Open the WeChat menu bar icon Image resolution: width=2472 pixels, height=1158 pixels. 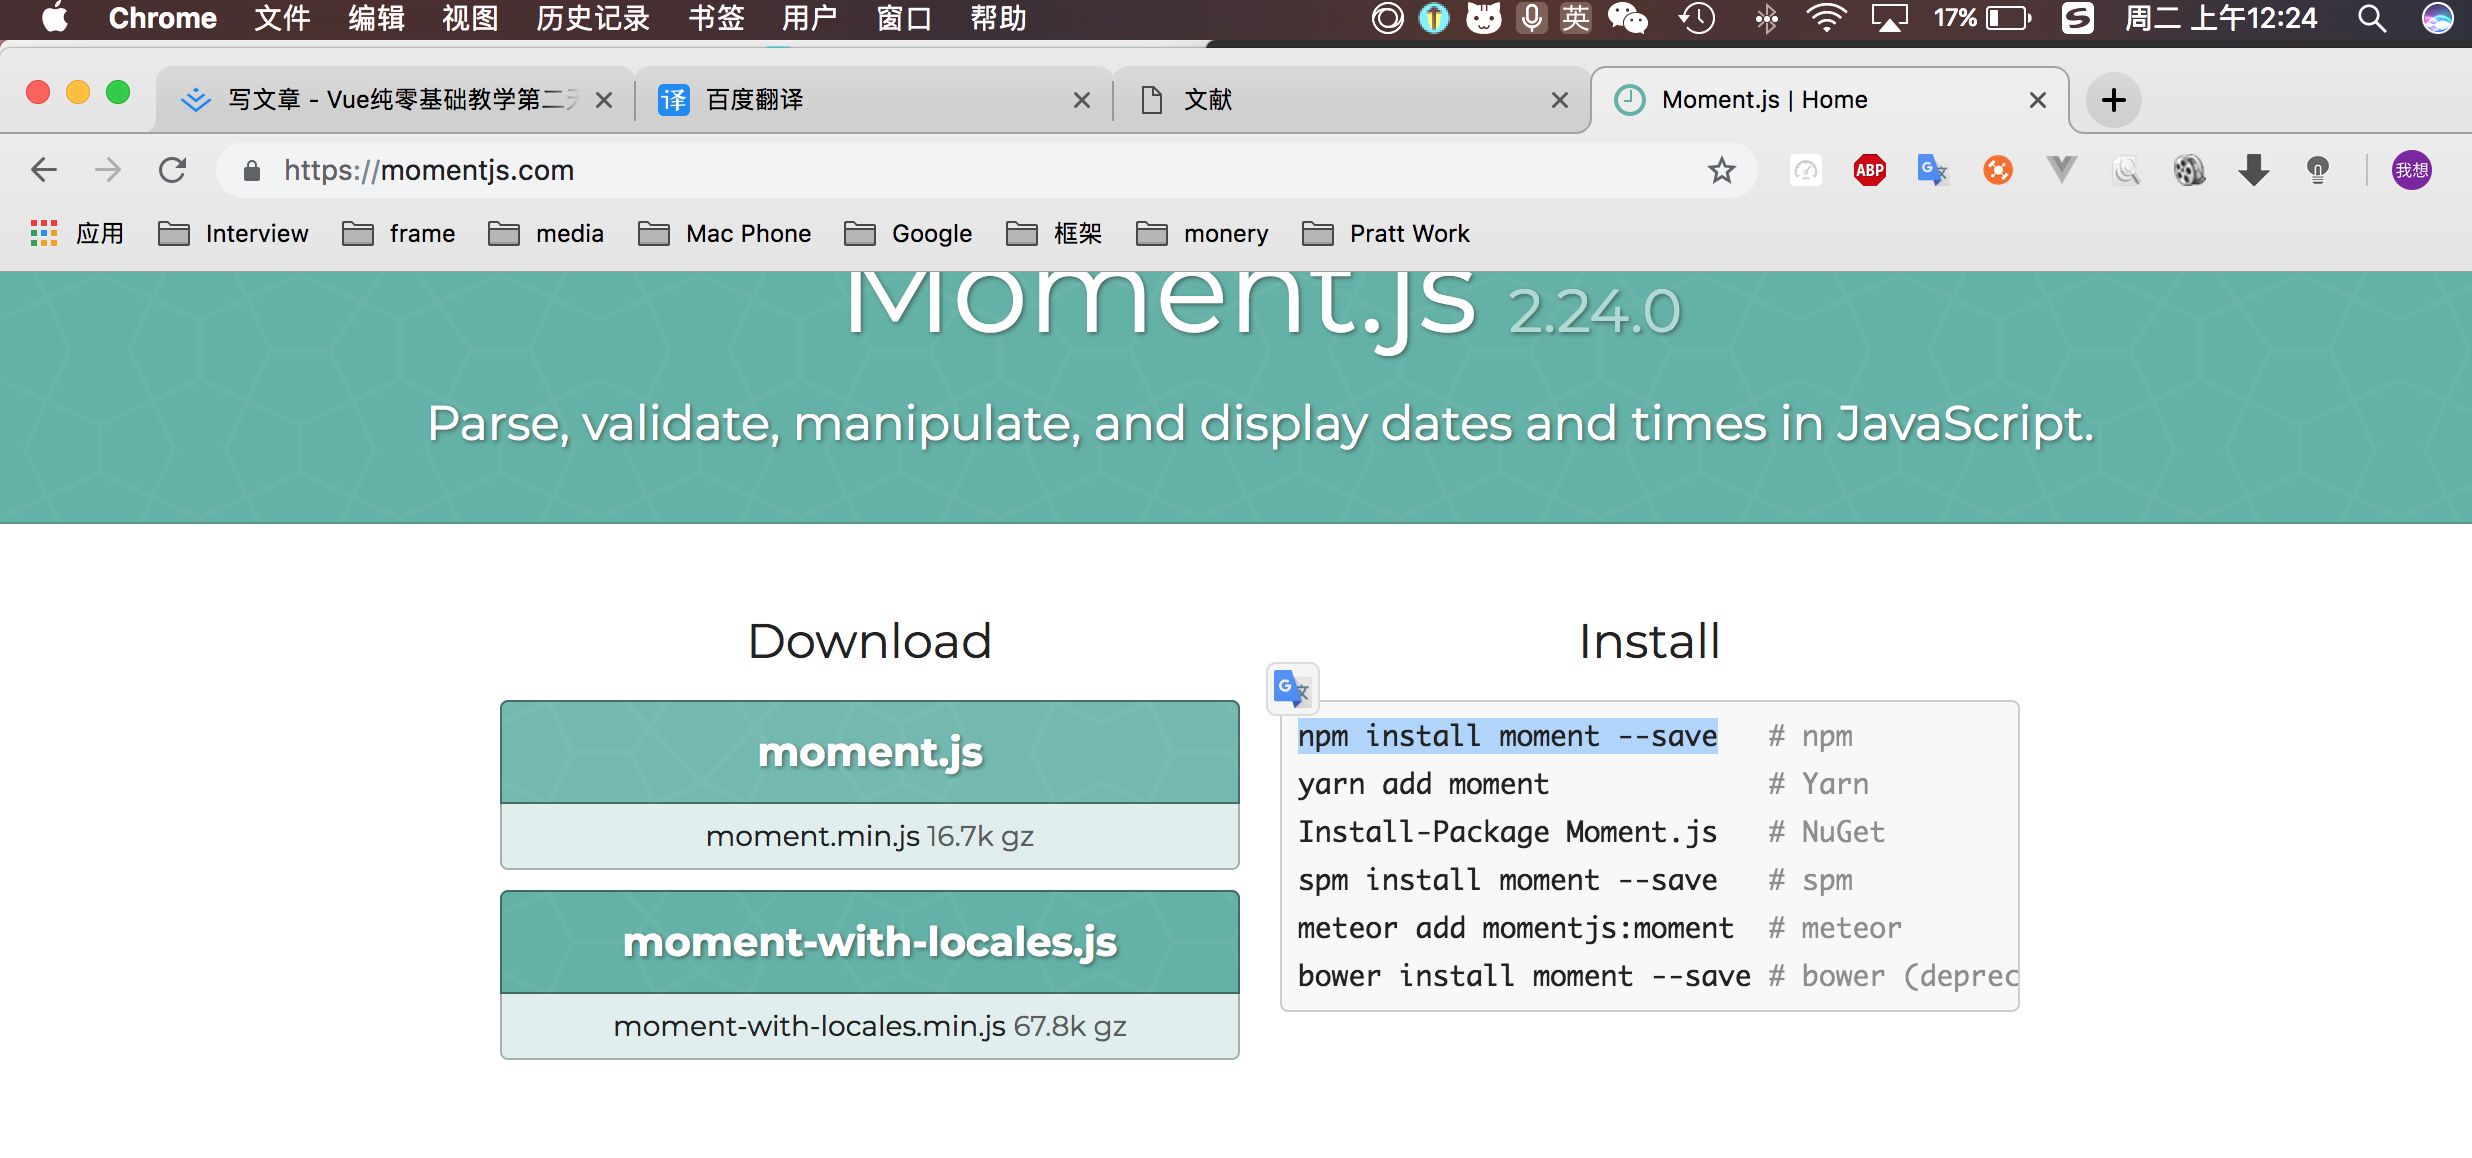pyautogui.click(x=1627, y=18)
